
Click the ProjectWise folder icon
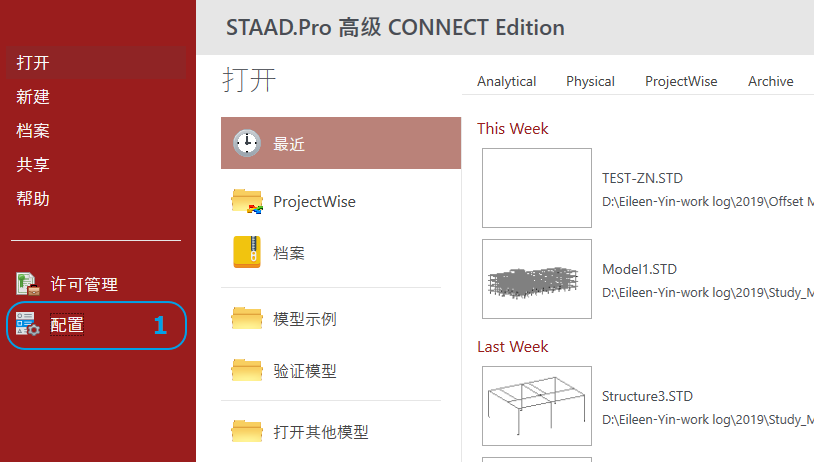(246, 201)
